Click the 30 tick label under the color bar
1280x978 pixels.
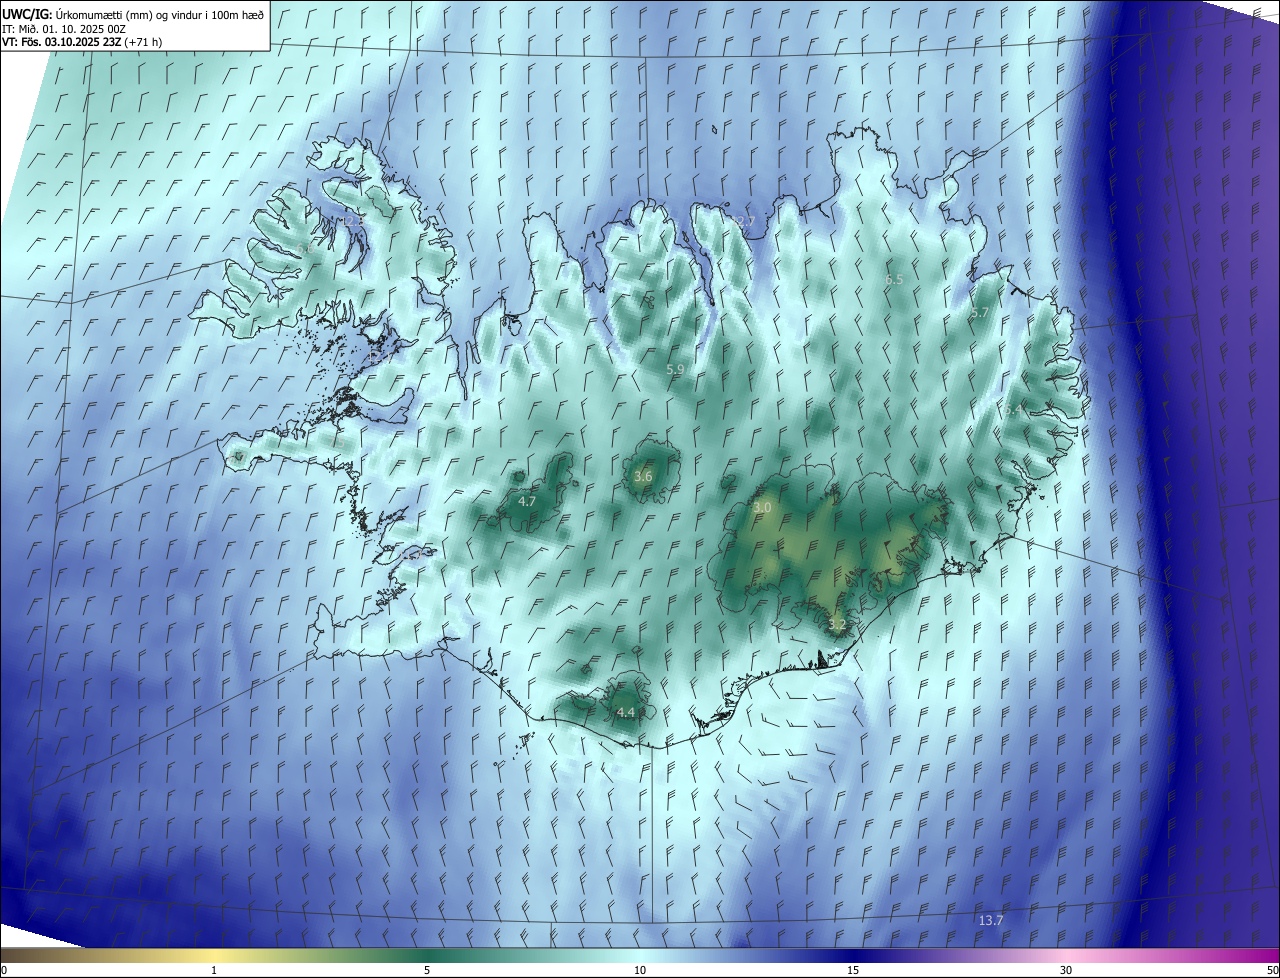coord(1066,971)
